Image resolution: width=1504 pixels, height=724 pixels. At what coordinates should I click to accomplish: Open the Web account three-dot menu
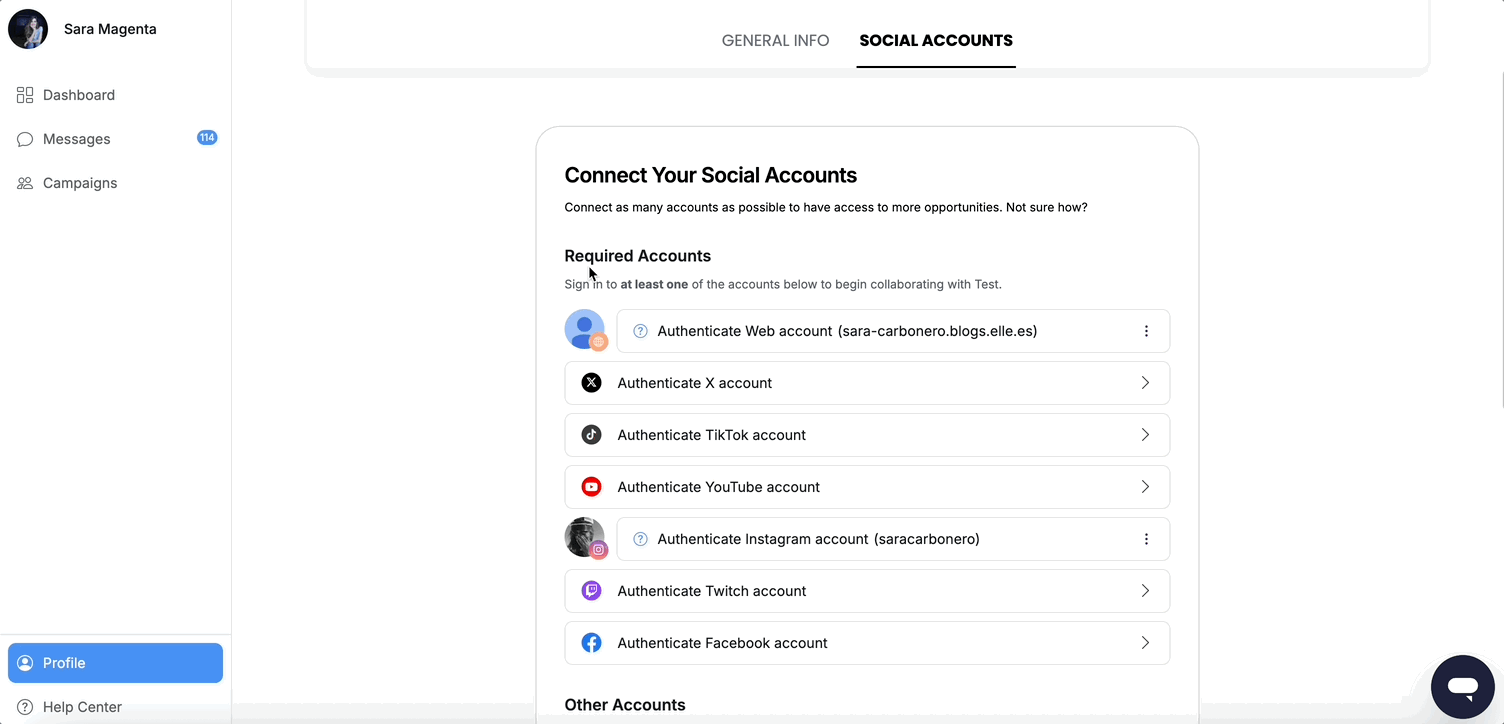tap(1146, 330)
